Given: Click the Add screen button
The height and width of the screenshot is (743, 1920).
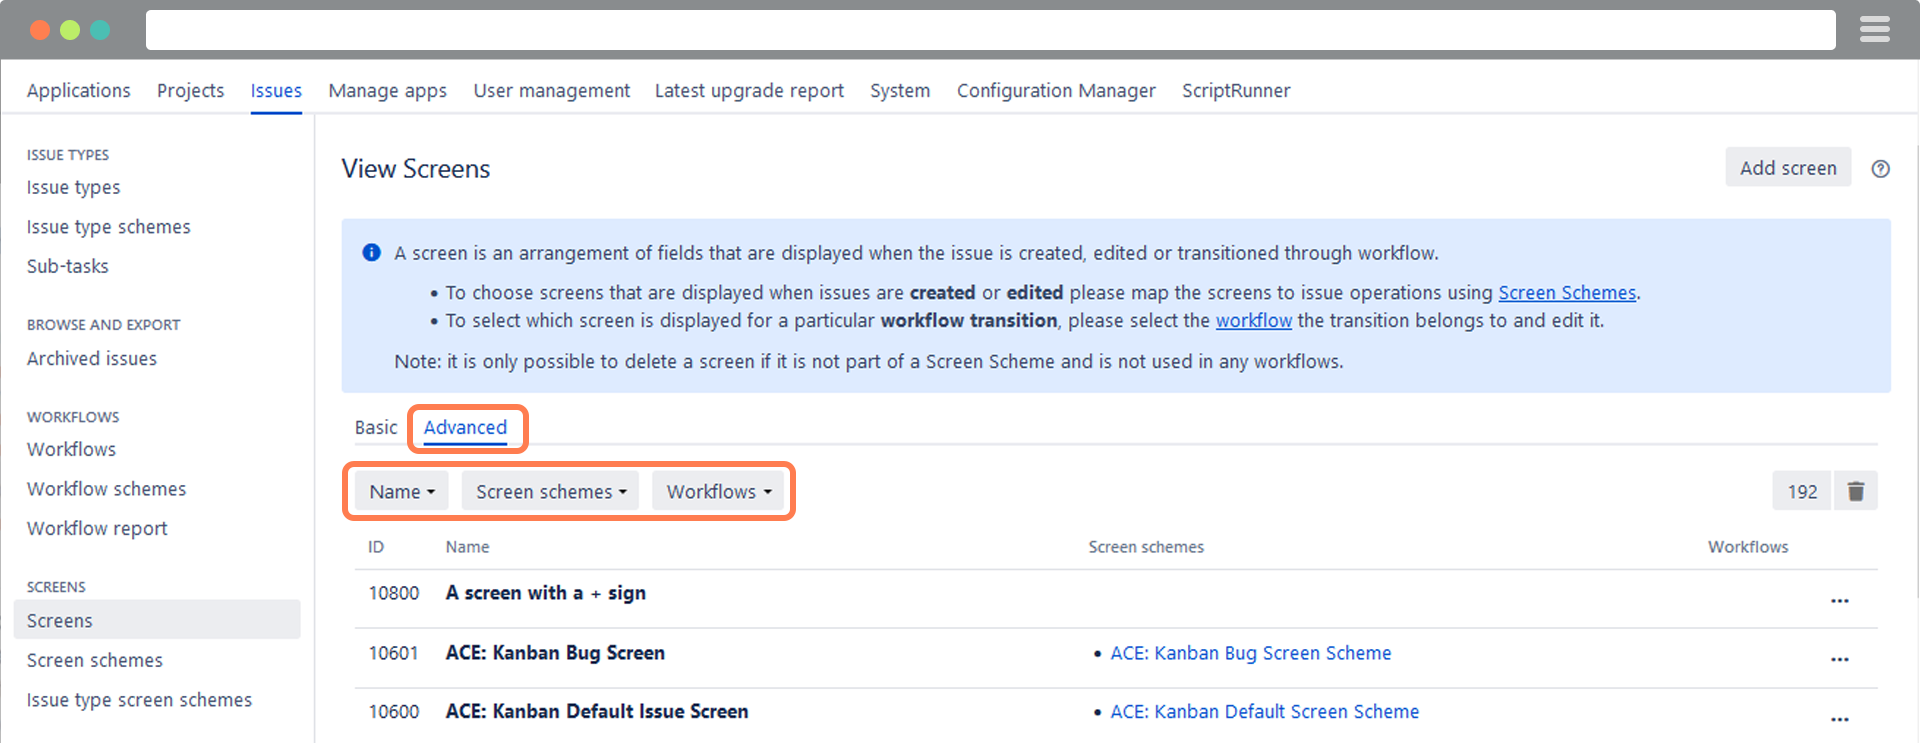Looking at the screenshot, I should coord(1787,168).
